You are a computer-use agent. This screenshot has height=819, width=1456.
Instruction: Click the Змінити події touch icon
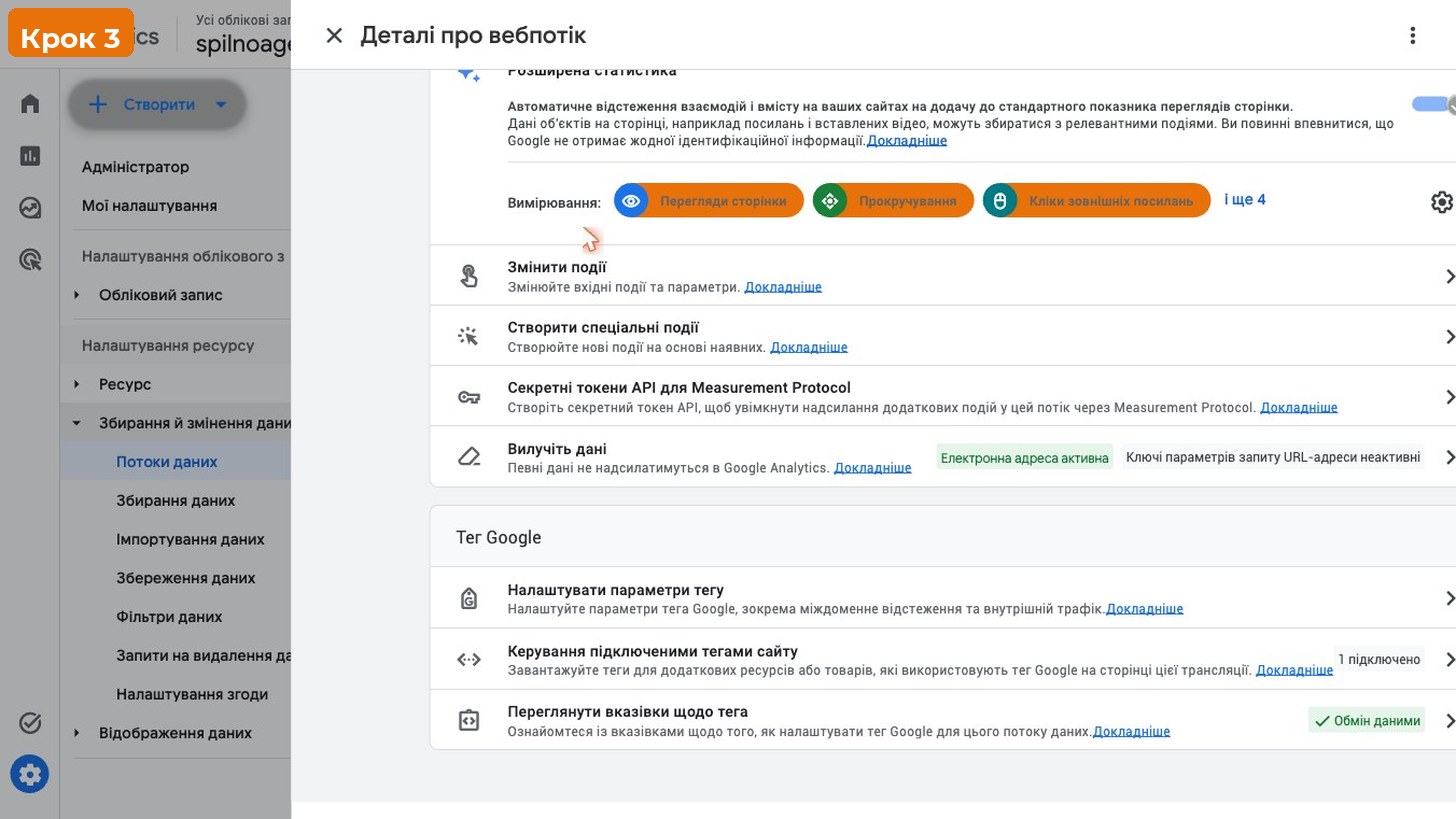pos(469,276)
